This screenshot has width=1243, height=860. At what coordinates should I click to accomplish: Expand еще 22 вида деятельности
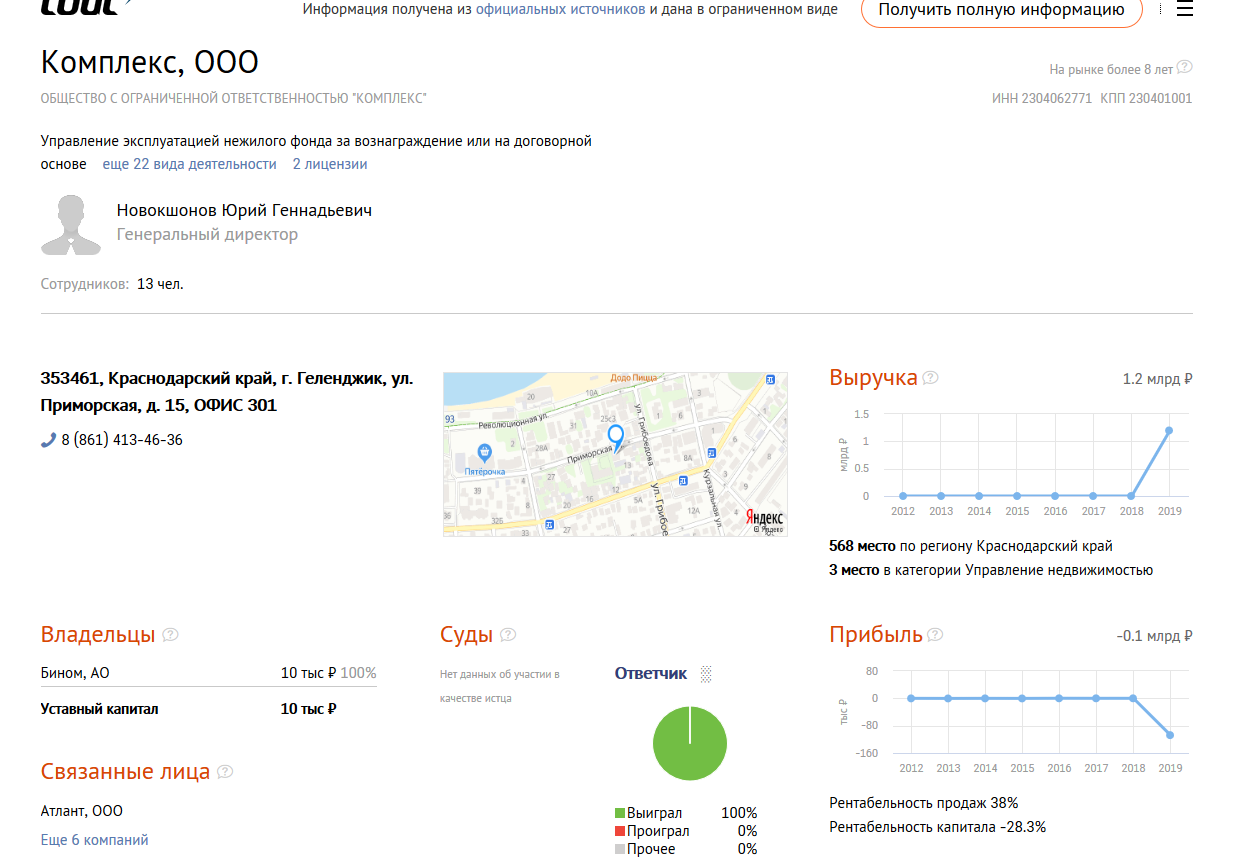click(189, 164)
